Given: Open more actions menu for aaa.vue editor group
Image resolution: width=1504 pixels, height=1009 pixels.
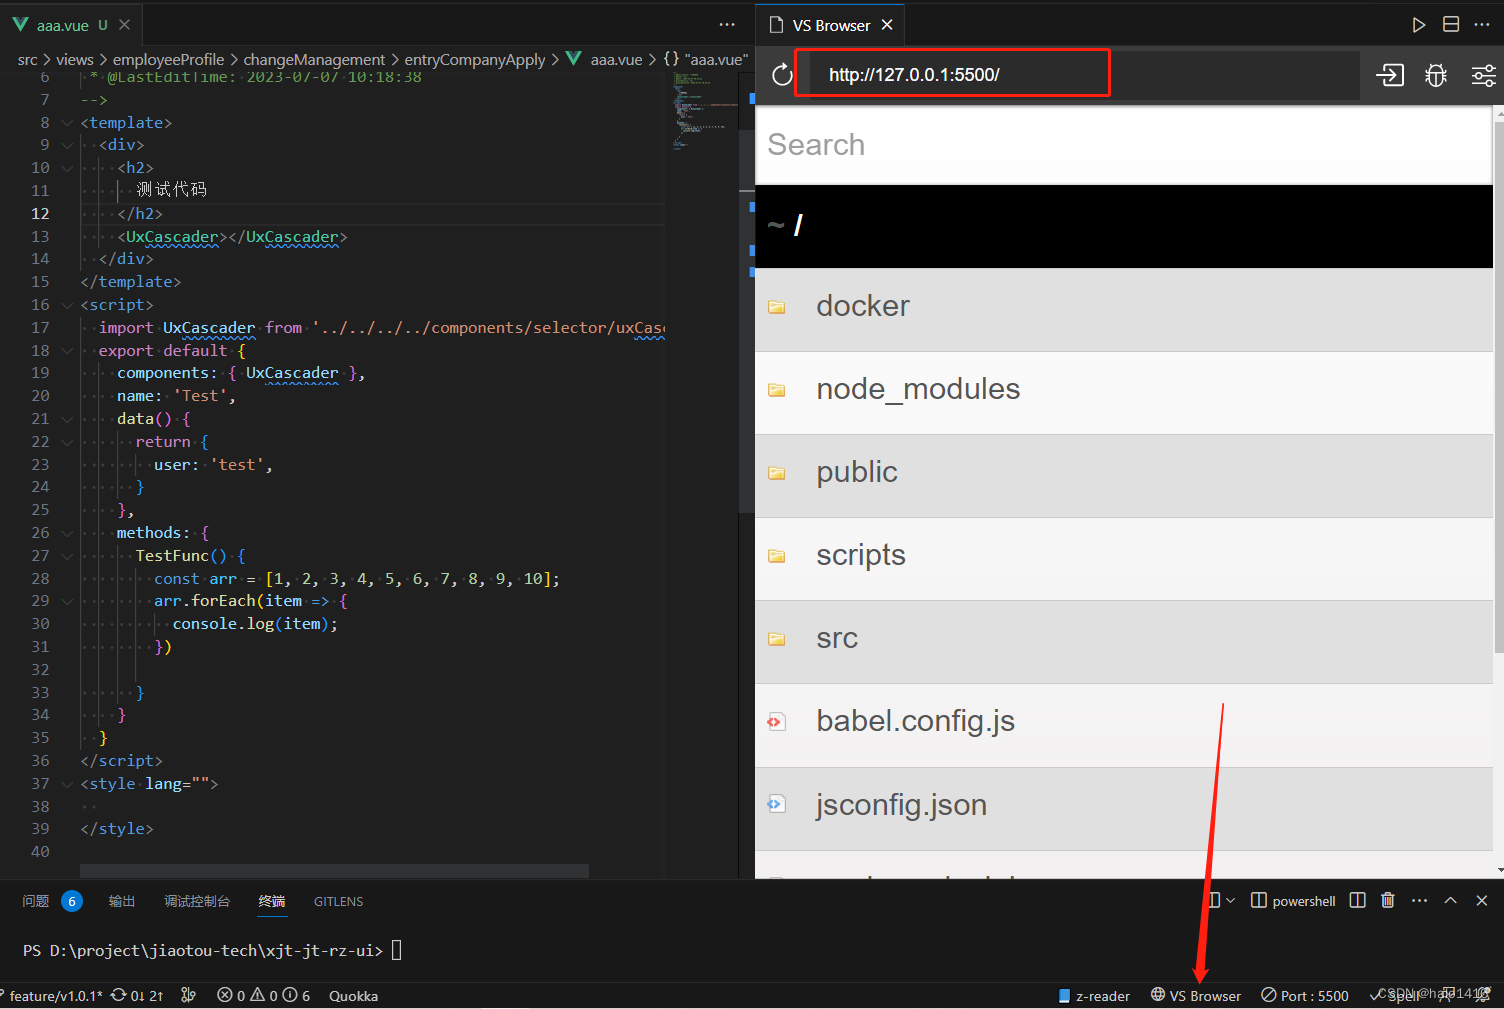Looking at the screenshot, I should pyautogui.click(x=727, y=25).
